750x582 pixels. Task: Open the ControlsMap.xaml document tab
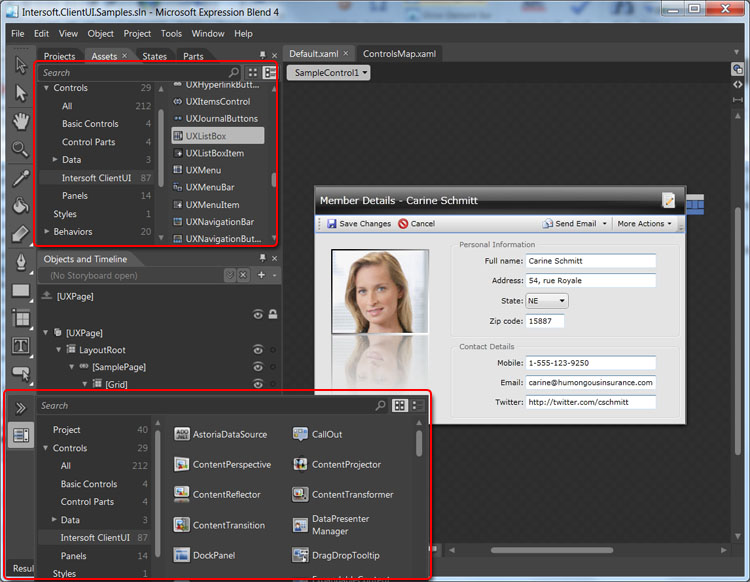point(399,54)
